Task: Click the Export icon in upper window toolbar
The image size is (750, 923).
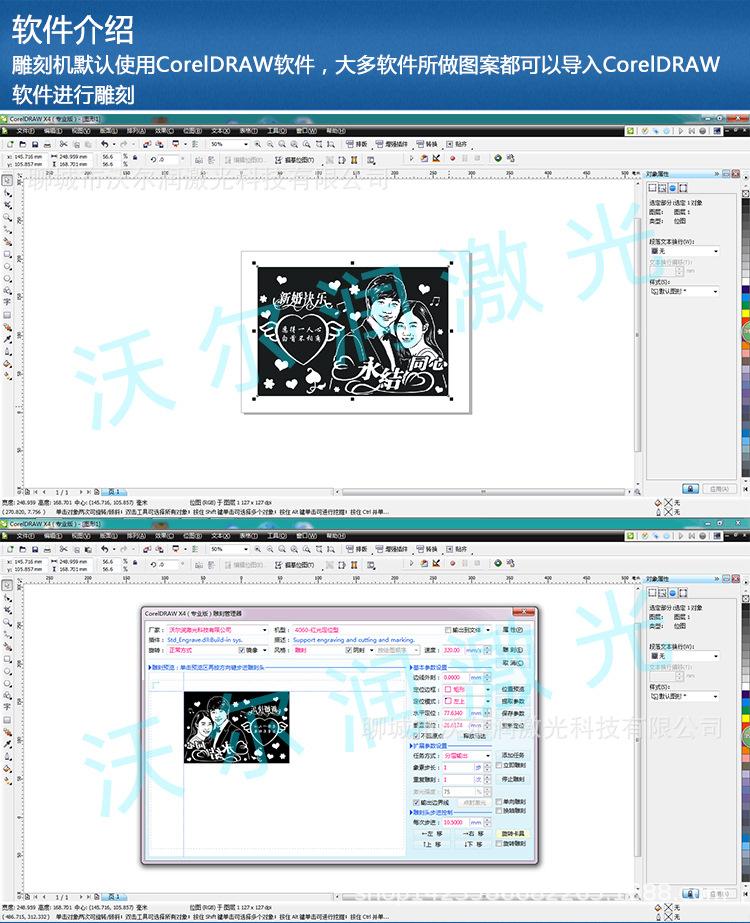Action: (159, 144)
